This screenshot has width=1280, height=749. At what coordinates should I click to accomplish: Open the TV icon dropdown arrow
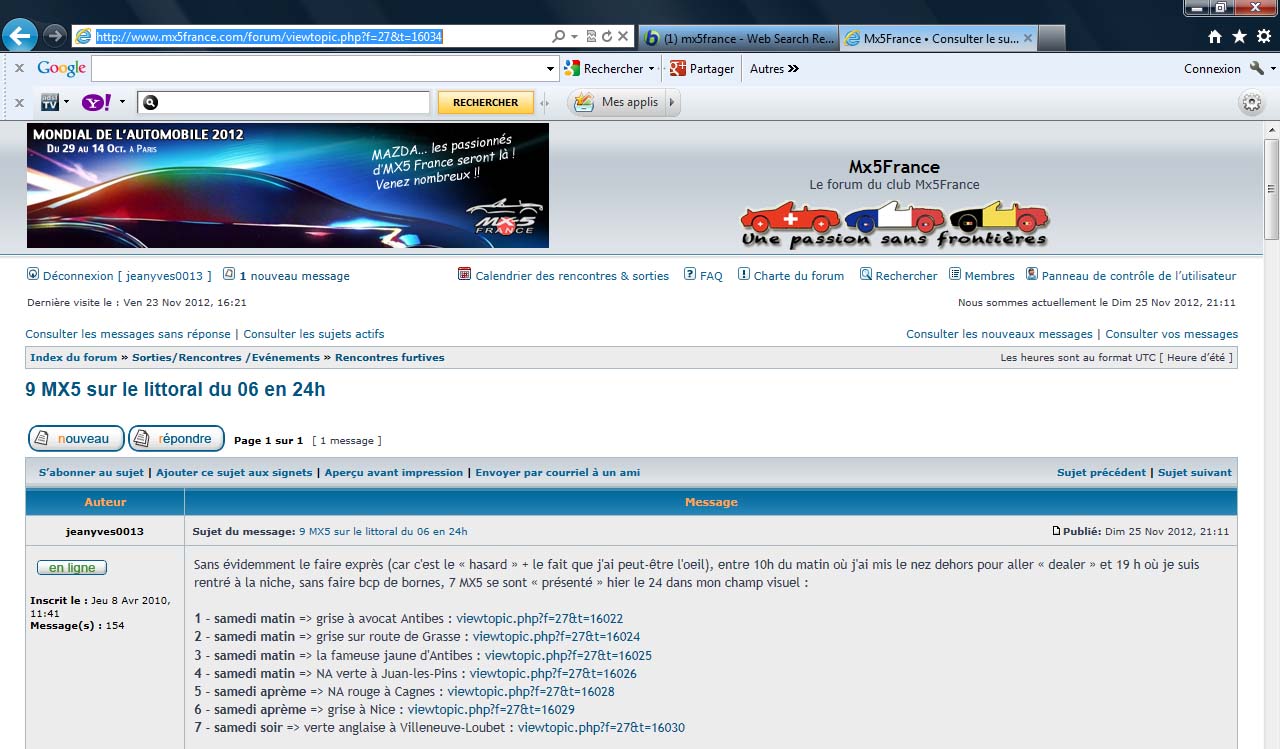point(66,102)
